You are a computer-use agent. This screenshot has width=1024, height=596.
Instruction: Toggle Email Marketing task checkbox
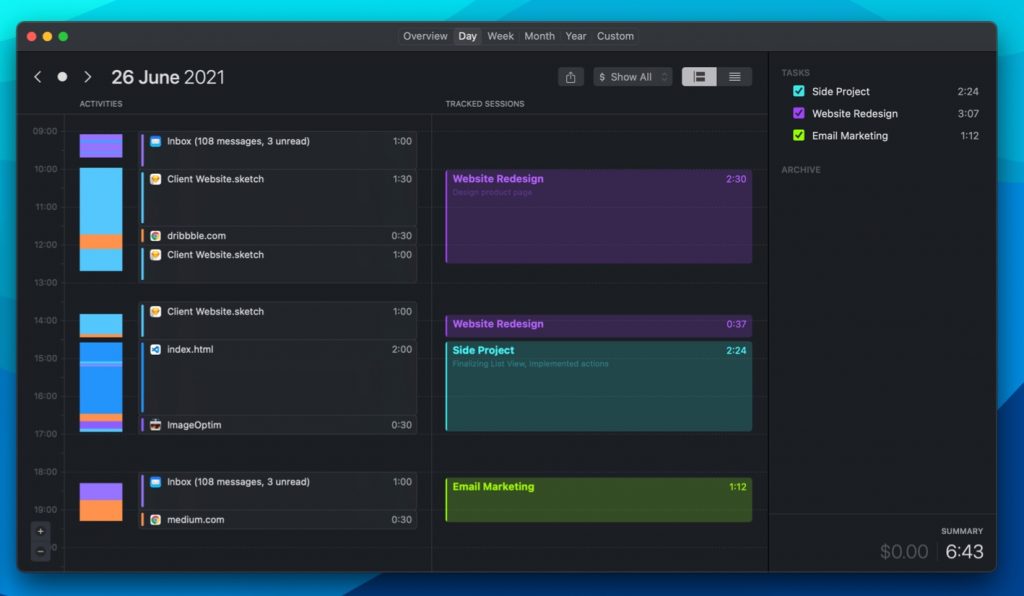pos(799,136)
